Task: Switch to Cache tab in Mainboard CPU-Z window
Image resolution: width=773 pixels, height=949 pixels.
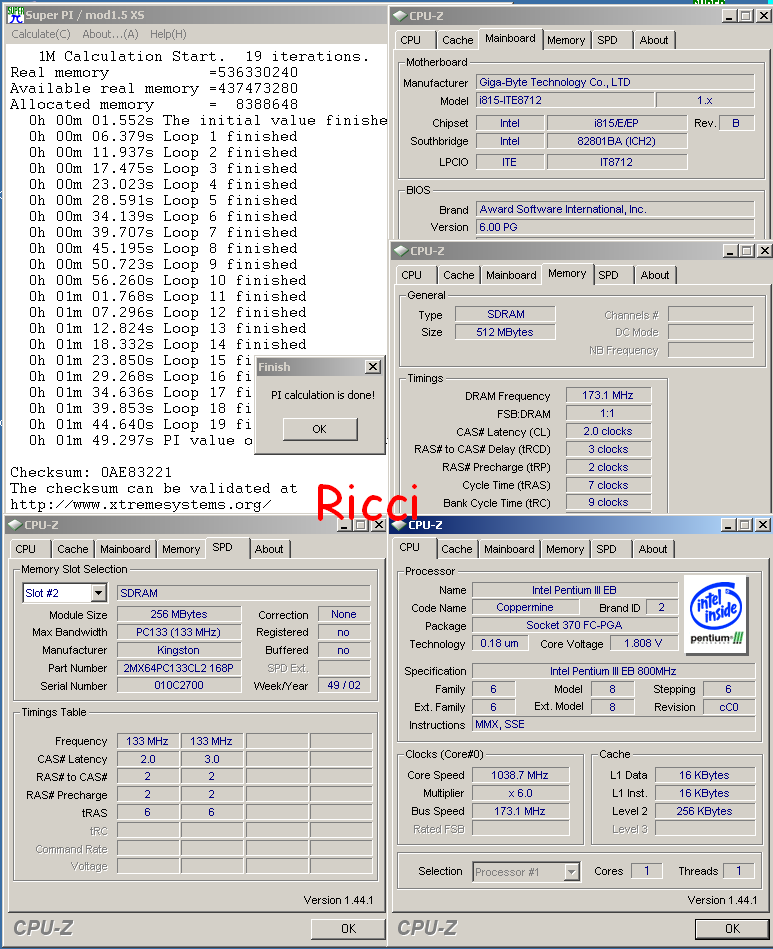Action: [458, 40]
